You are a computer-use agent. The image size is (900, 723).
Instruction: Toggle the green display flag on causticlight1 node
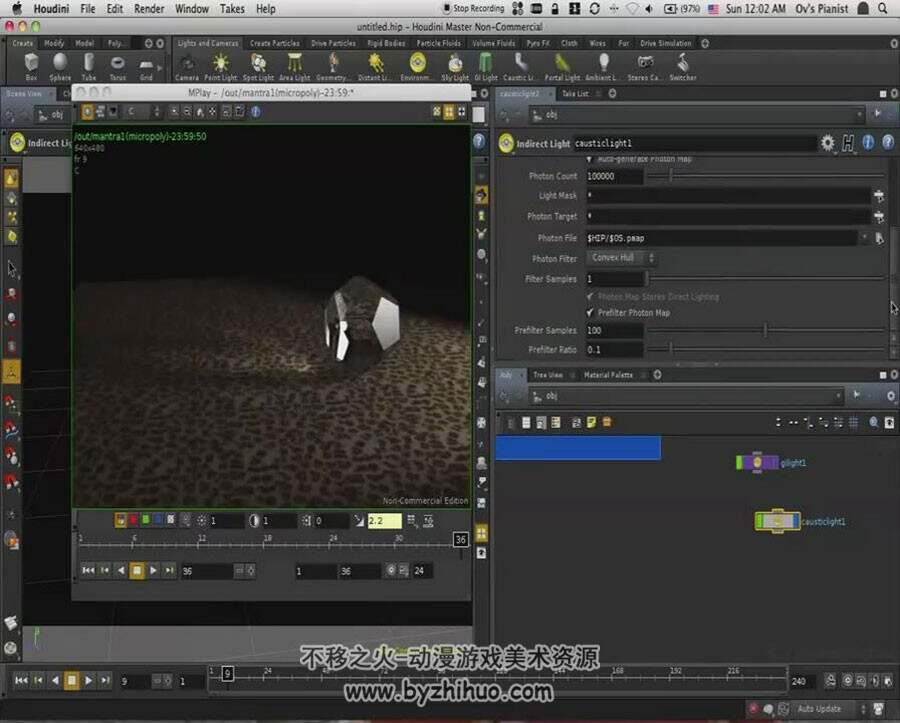(x=760, y=521)
